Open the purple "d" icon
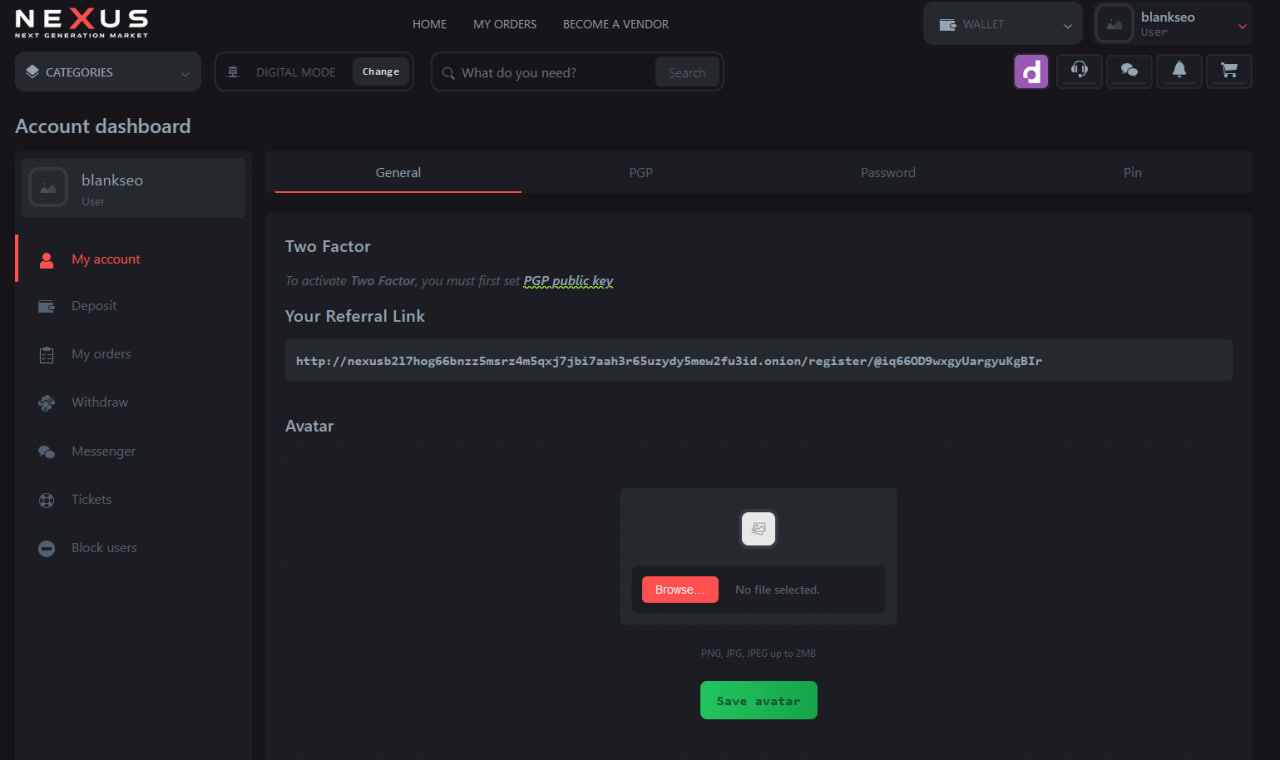 (x=1031, y=71)
